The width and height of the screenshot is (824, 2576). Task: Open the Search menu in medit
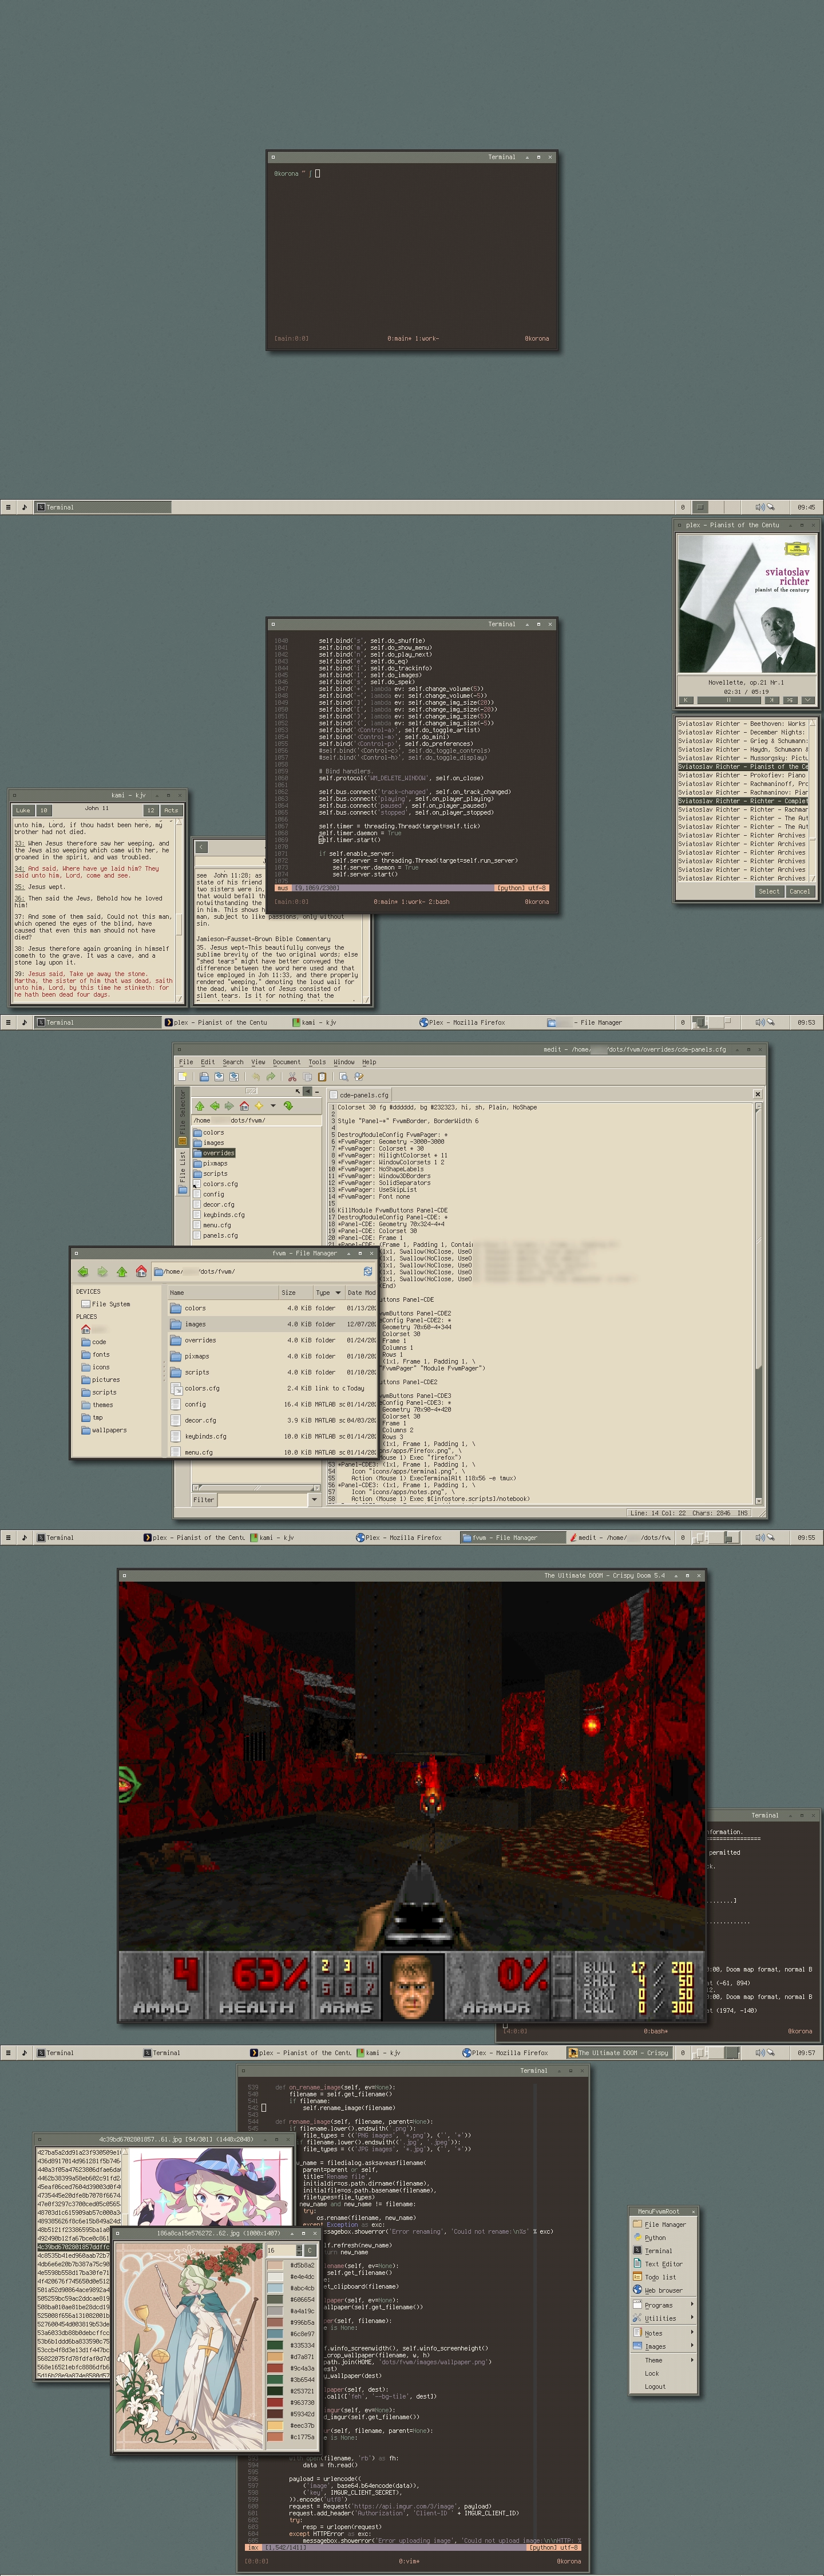tap(233, 1062)
